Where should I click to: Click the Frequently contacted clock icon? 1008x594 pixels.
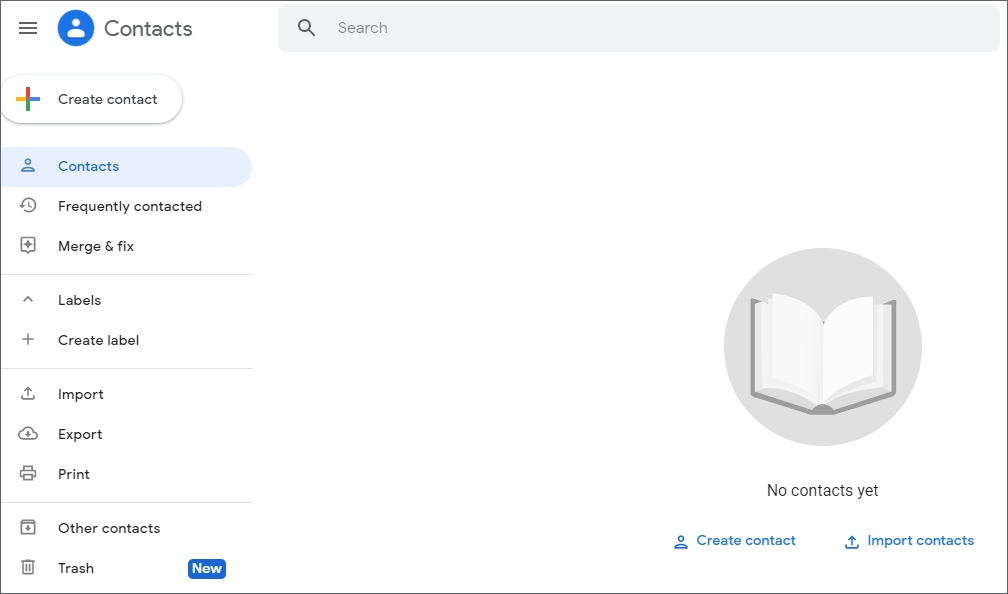[x=29, y=206]
